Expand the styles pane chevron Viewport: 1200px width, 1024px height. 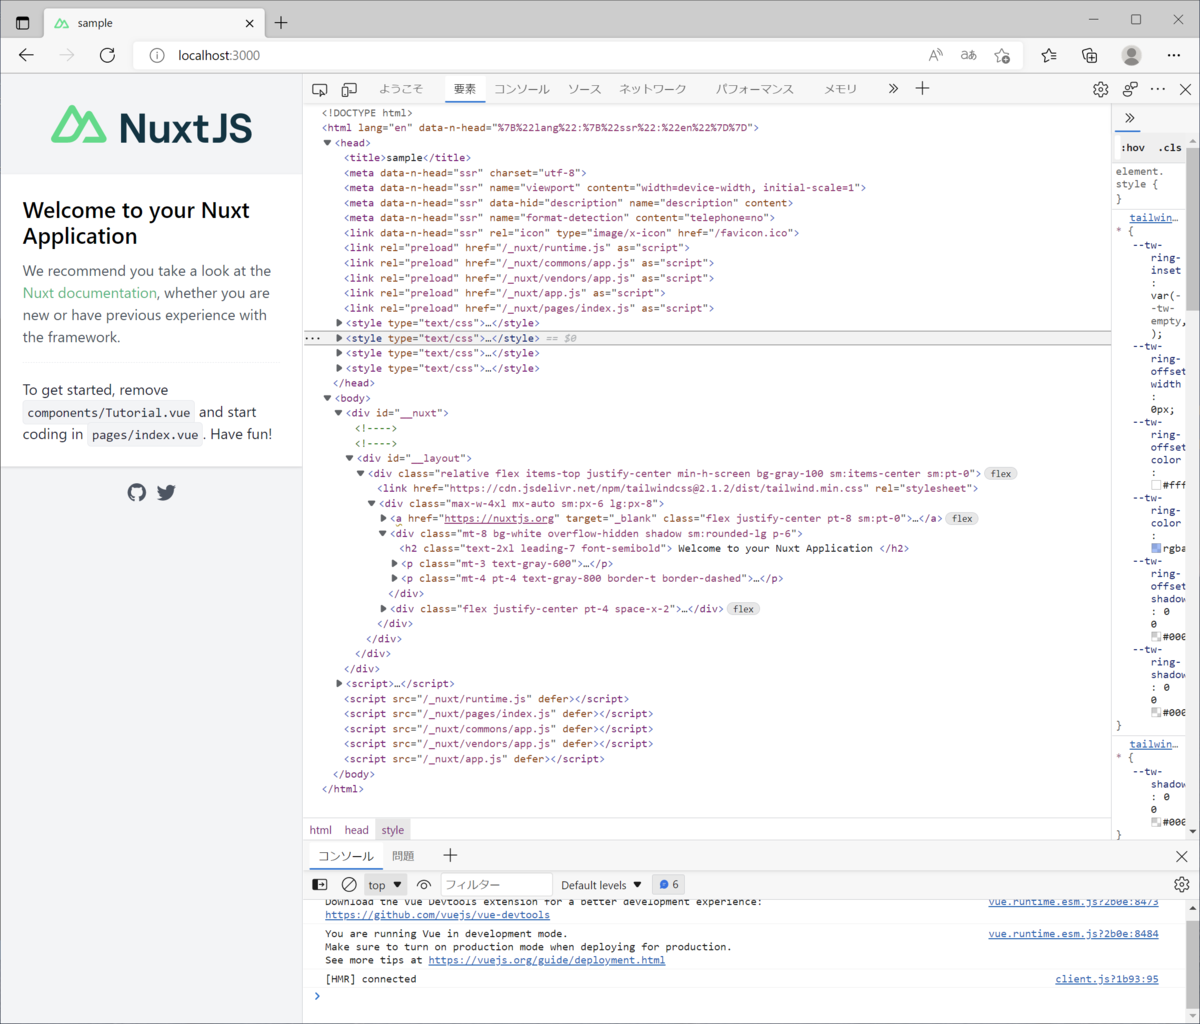coord(1129,118)
